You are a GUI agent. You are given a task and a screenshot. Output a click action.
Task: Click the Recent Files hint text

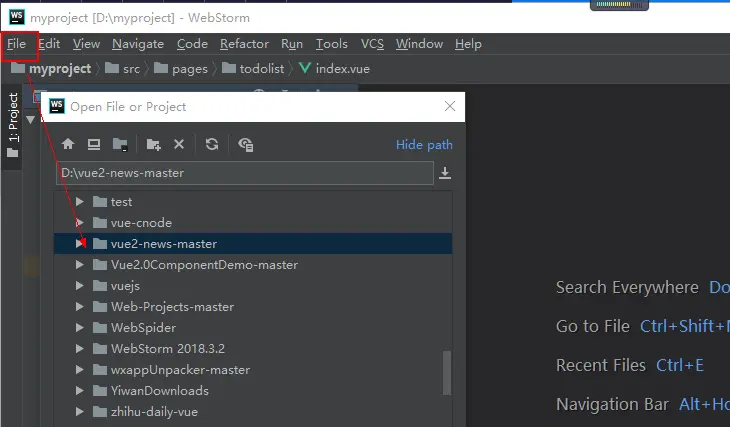[x=601, y=365]
